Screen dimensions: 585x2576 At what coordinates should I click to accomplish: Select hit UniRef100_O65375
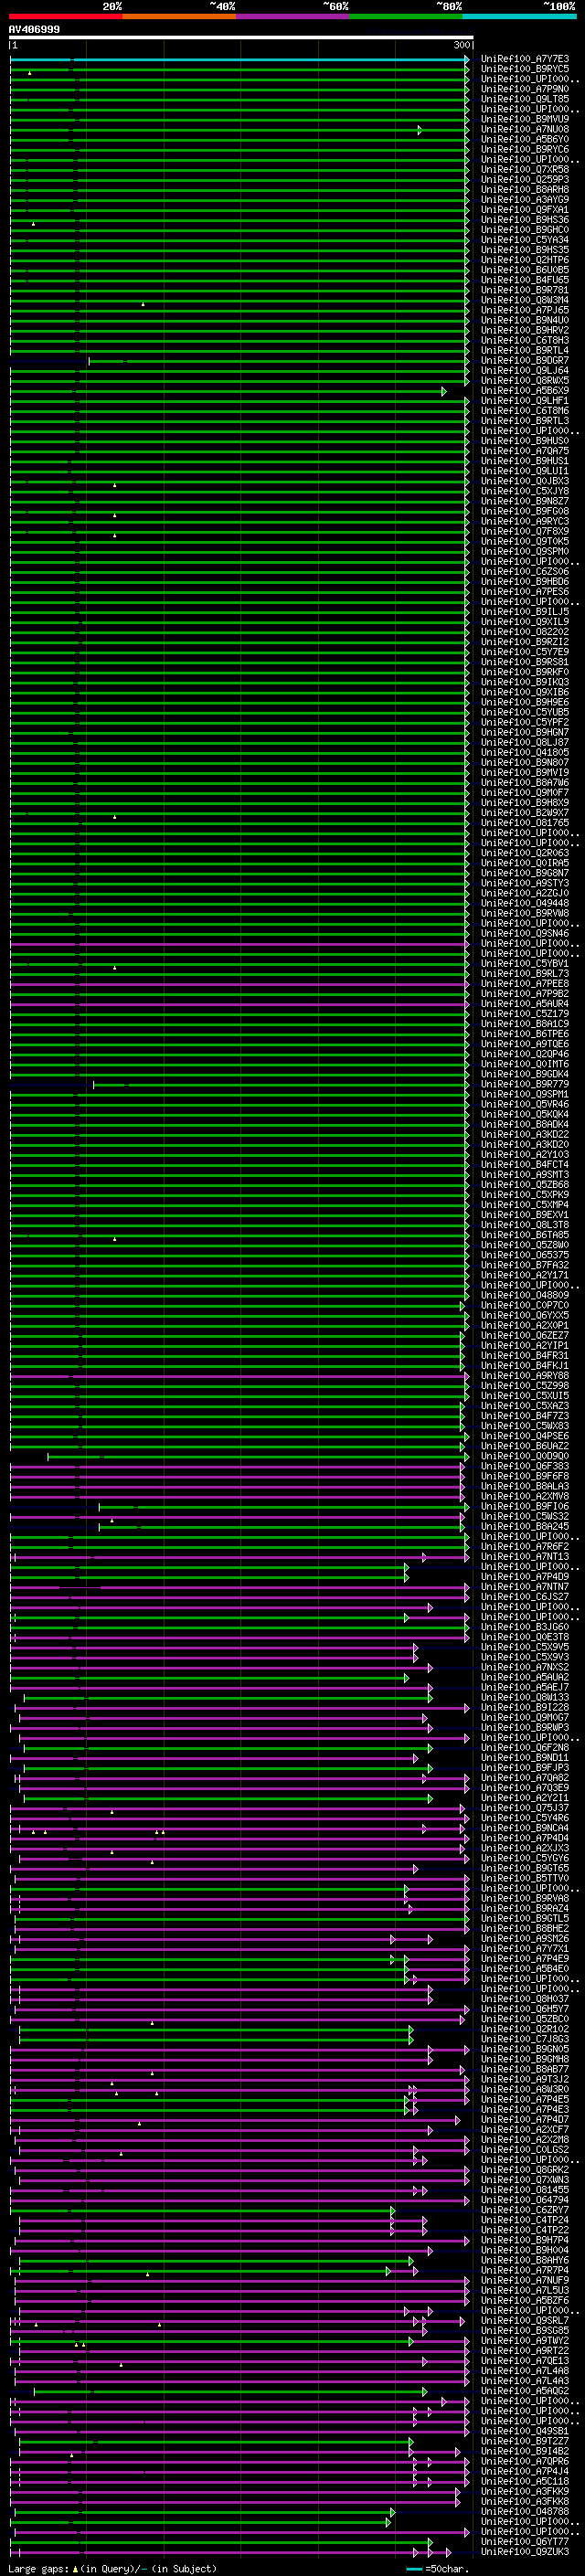pos(525,1256)
